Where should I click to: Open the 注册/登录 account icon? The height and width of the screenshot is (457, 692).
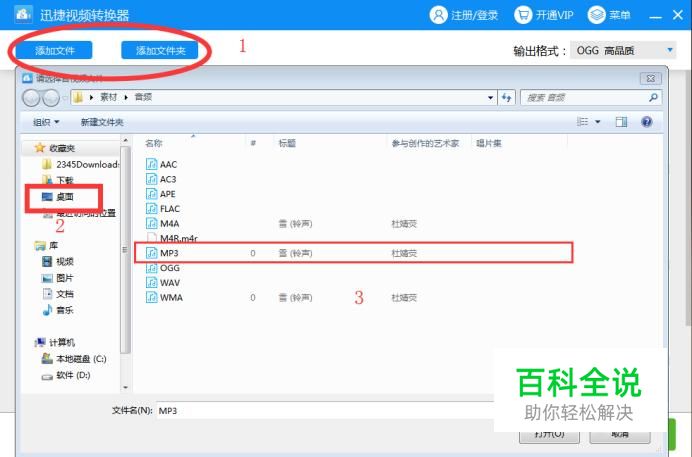click(438, 15)
